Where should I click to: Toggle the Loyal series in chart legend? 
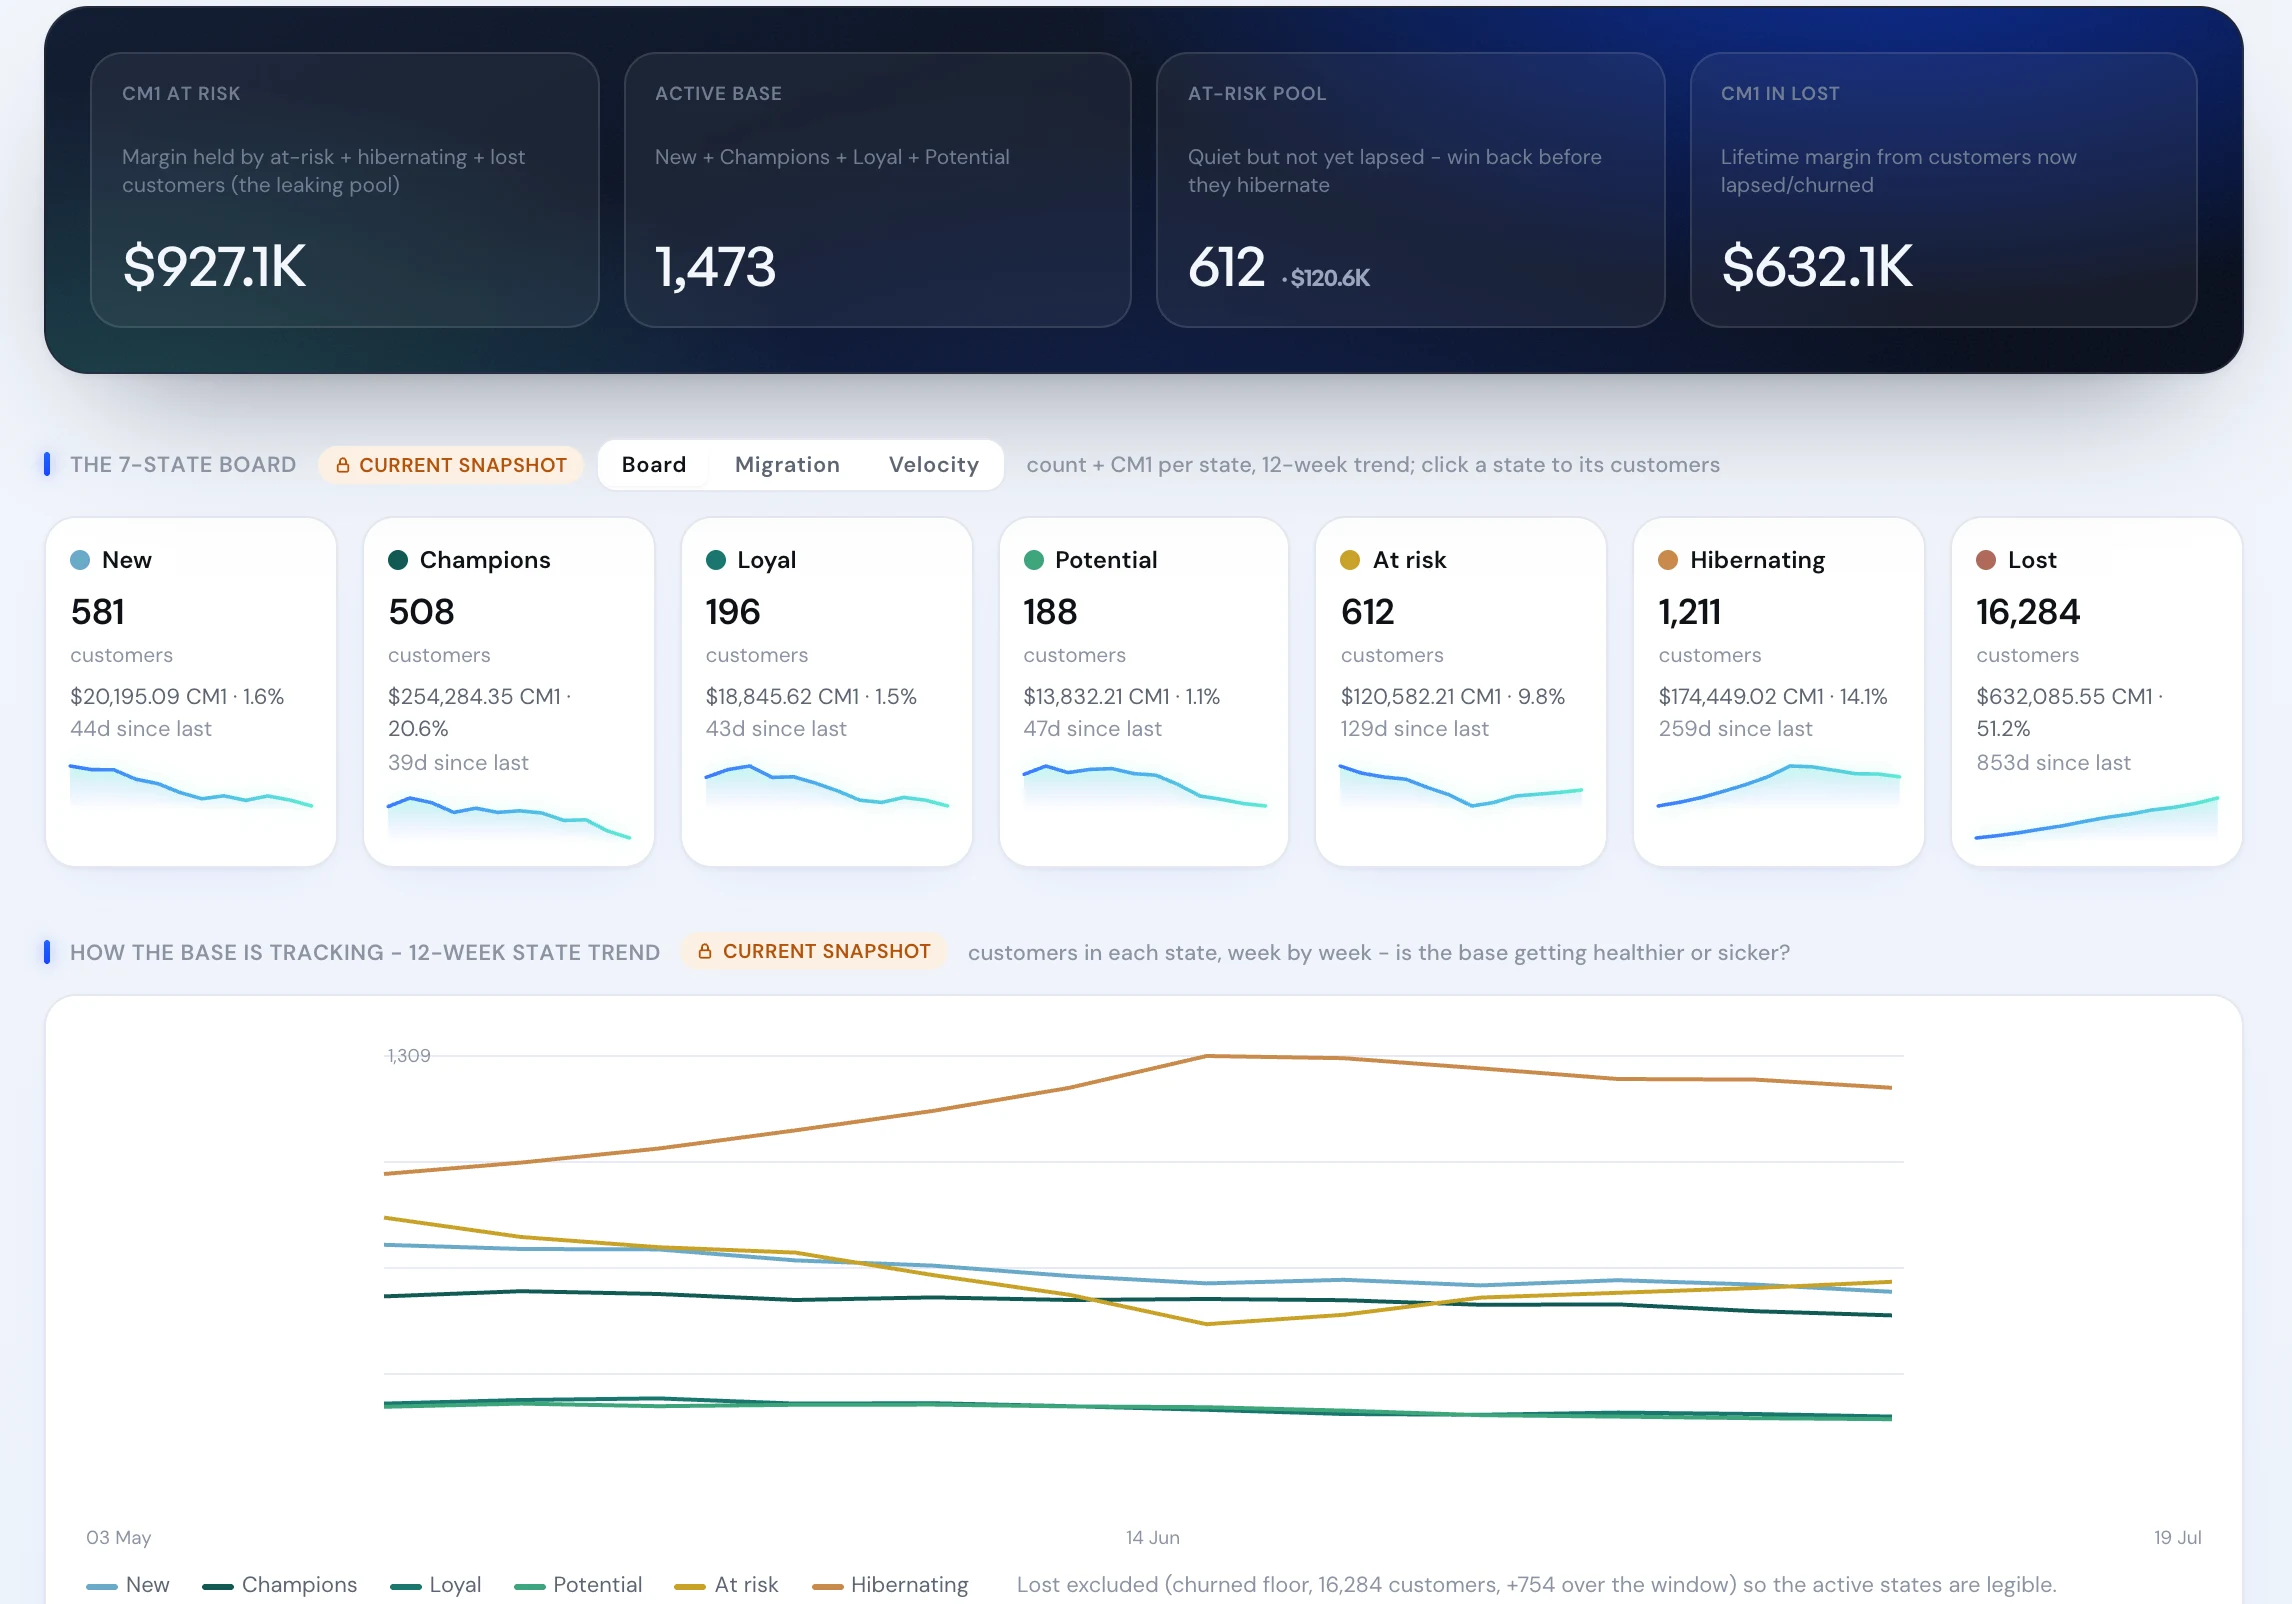click(436, 1585)
